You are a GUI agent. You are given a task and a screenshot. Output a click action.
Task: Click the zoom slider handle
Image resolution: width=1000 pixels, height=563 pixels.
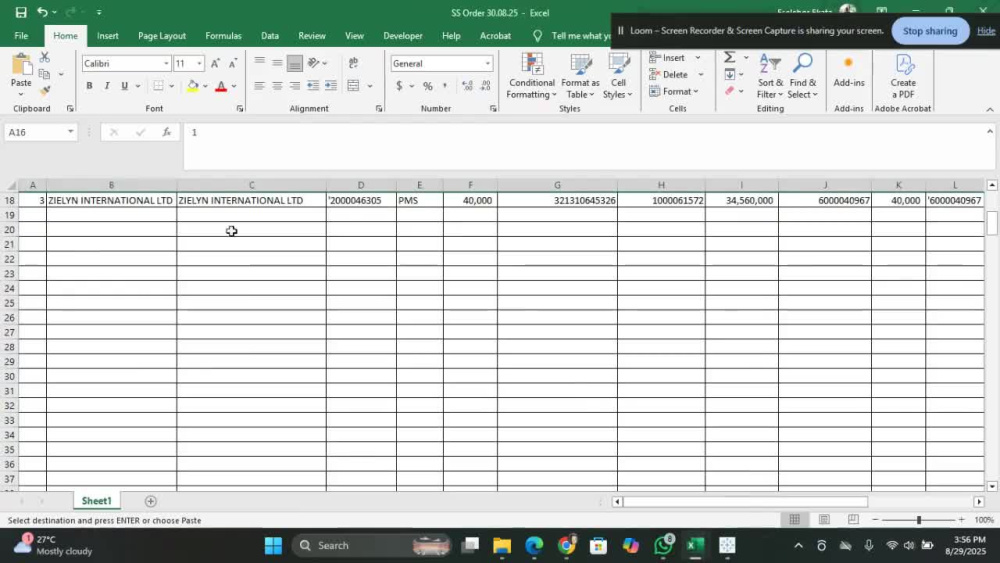coord(918,520)
